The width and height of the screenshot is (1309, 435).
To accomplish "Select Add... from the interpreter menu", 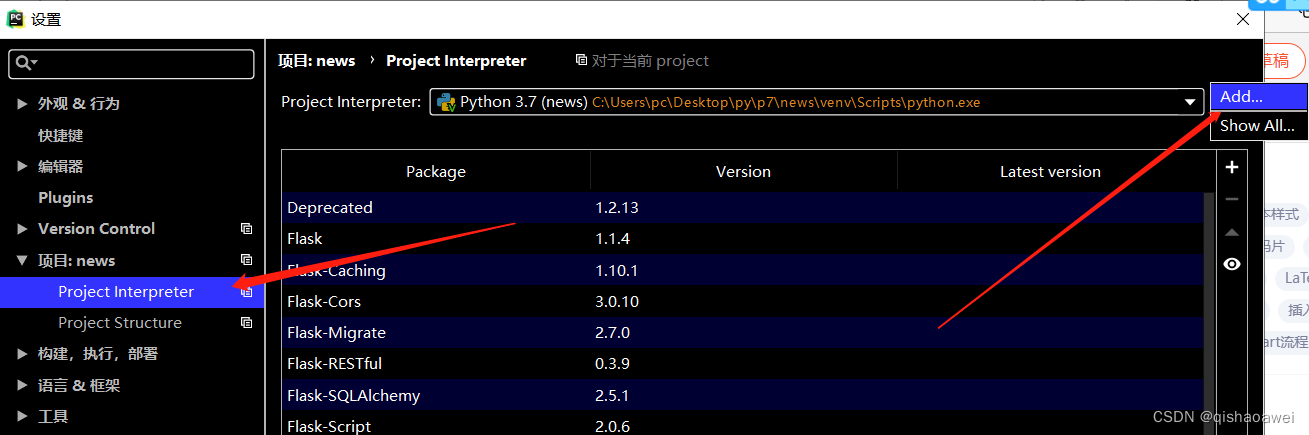I will tap(1241, 97).
